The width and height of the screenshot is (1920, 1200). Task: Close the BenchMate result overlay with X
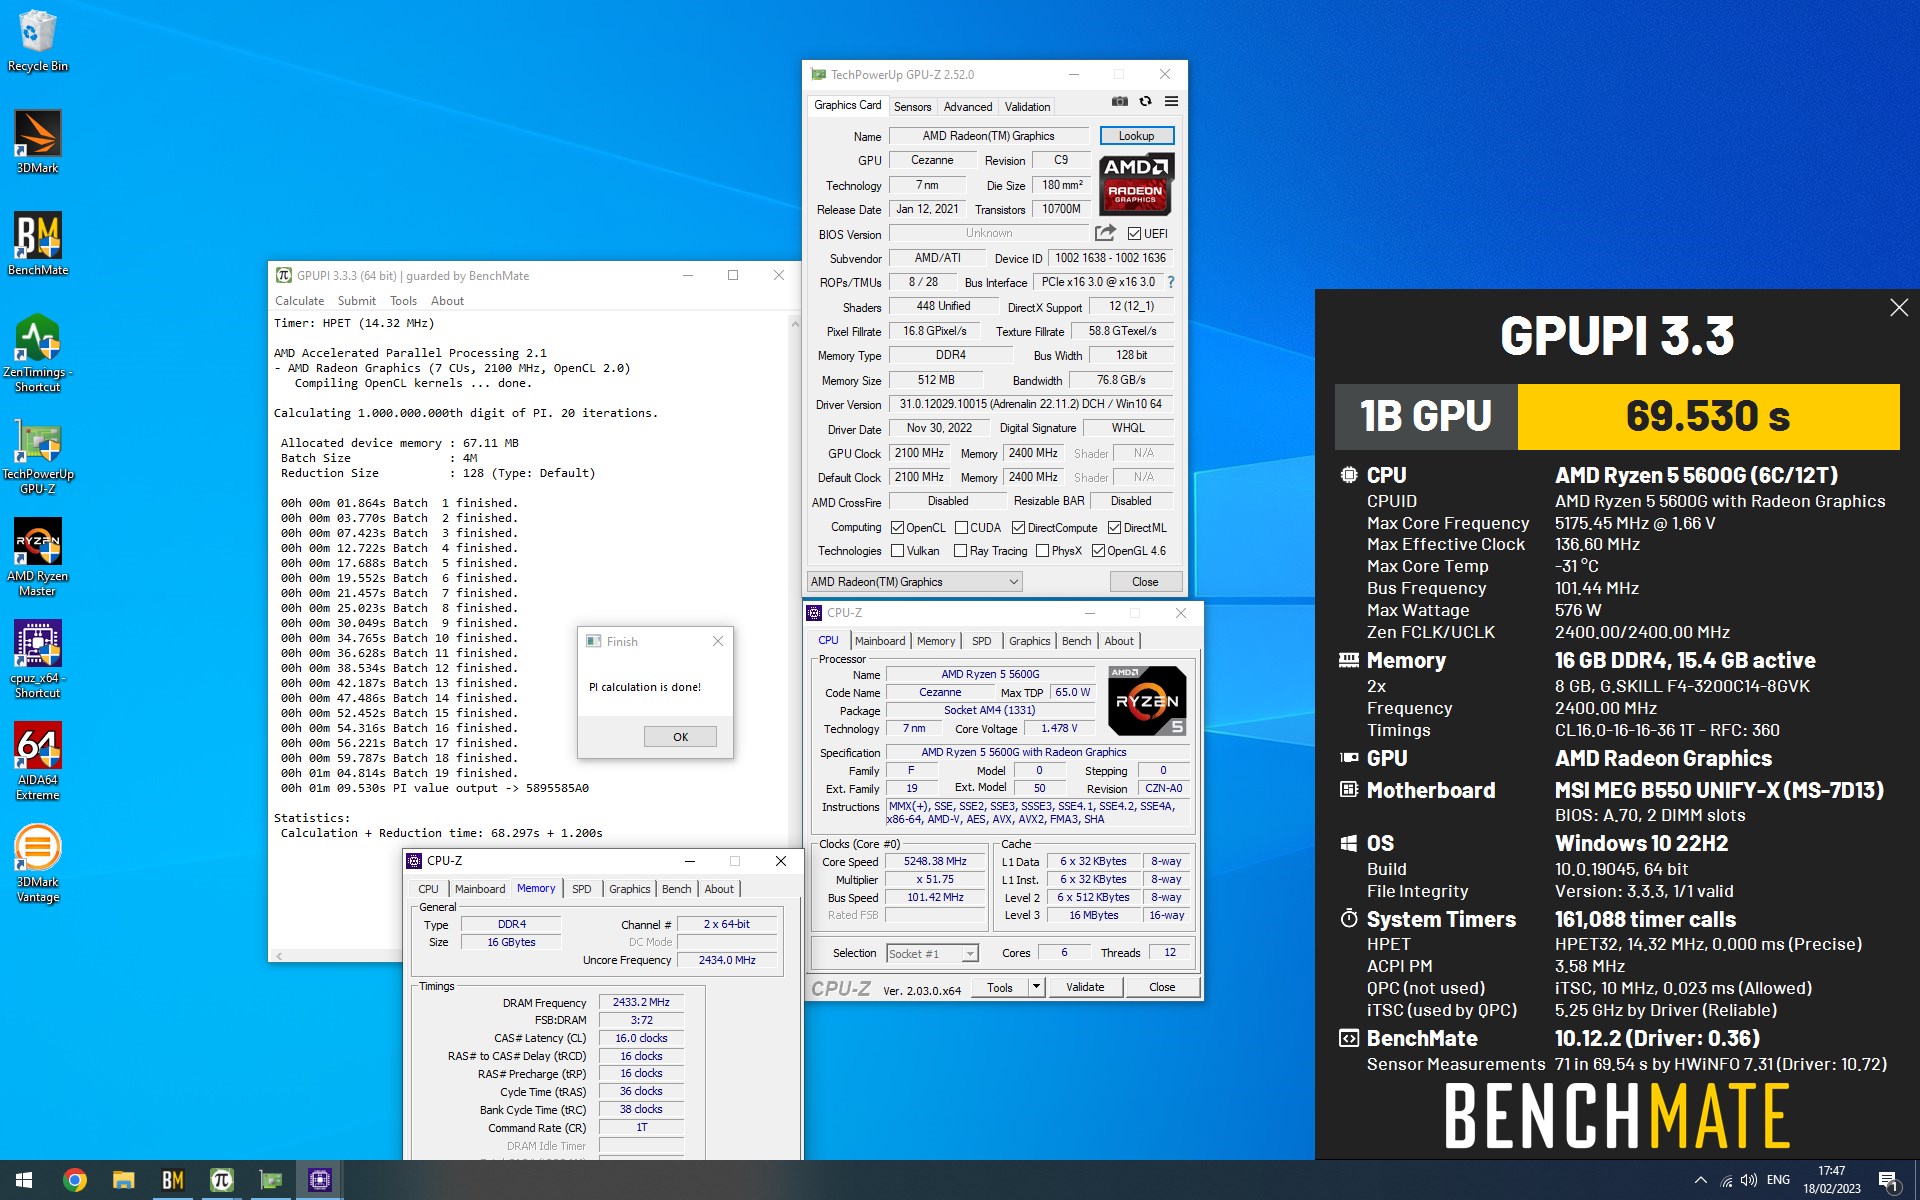pyautogui.click(x=1899, y=308)
